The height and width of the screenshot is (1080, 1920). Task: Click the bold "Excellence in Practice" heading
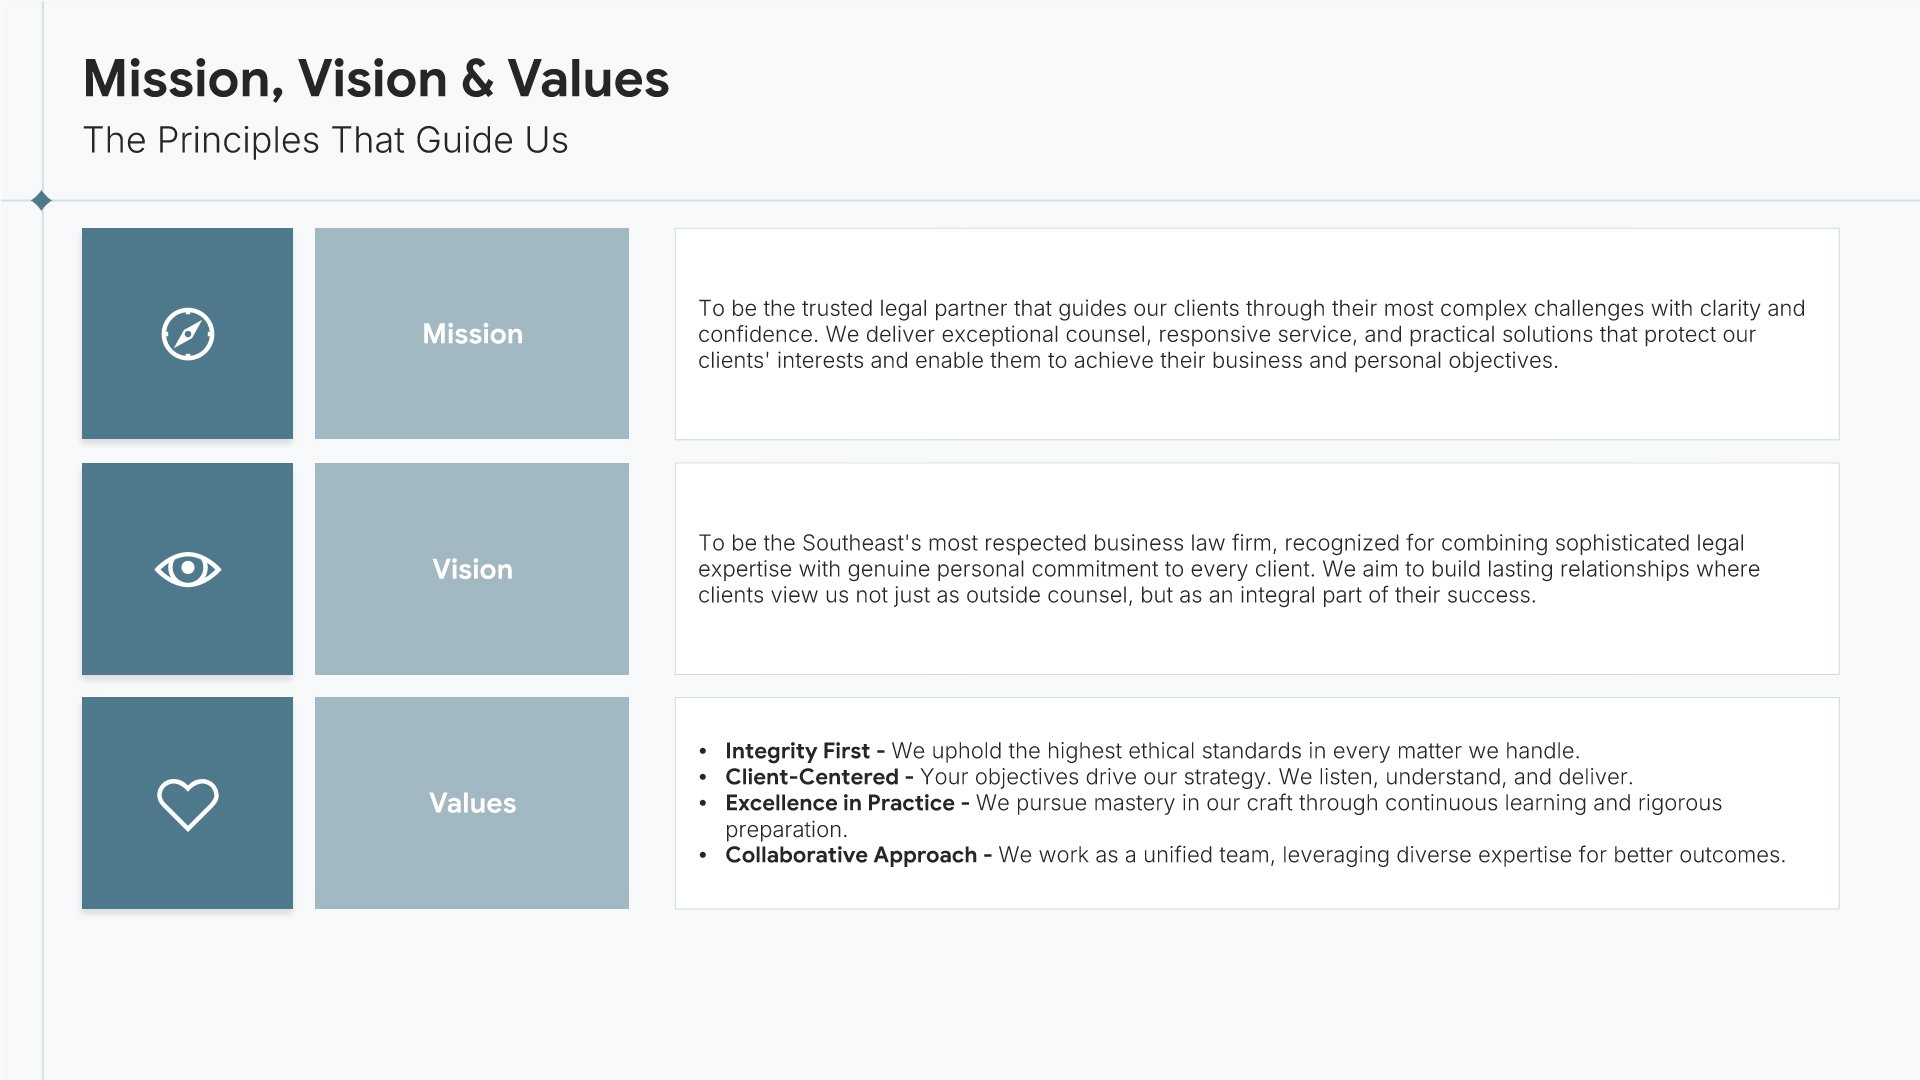[839, 803]
